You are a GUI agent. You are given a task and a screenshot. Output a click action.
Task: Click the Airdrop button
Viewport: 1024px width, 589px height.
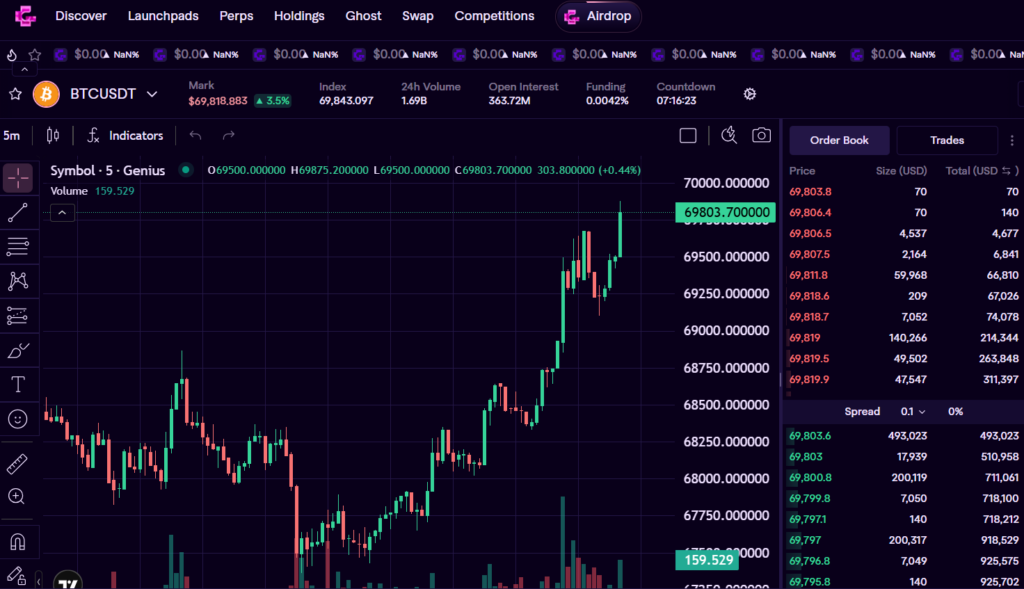(x=599, y=16)
